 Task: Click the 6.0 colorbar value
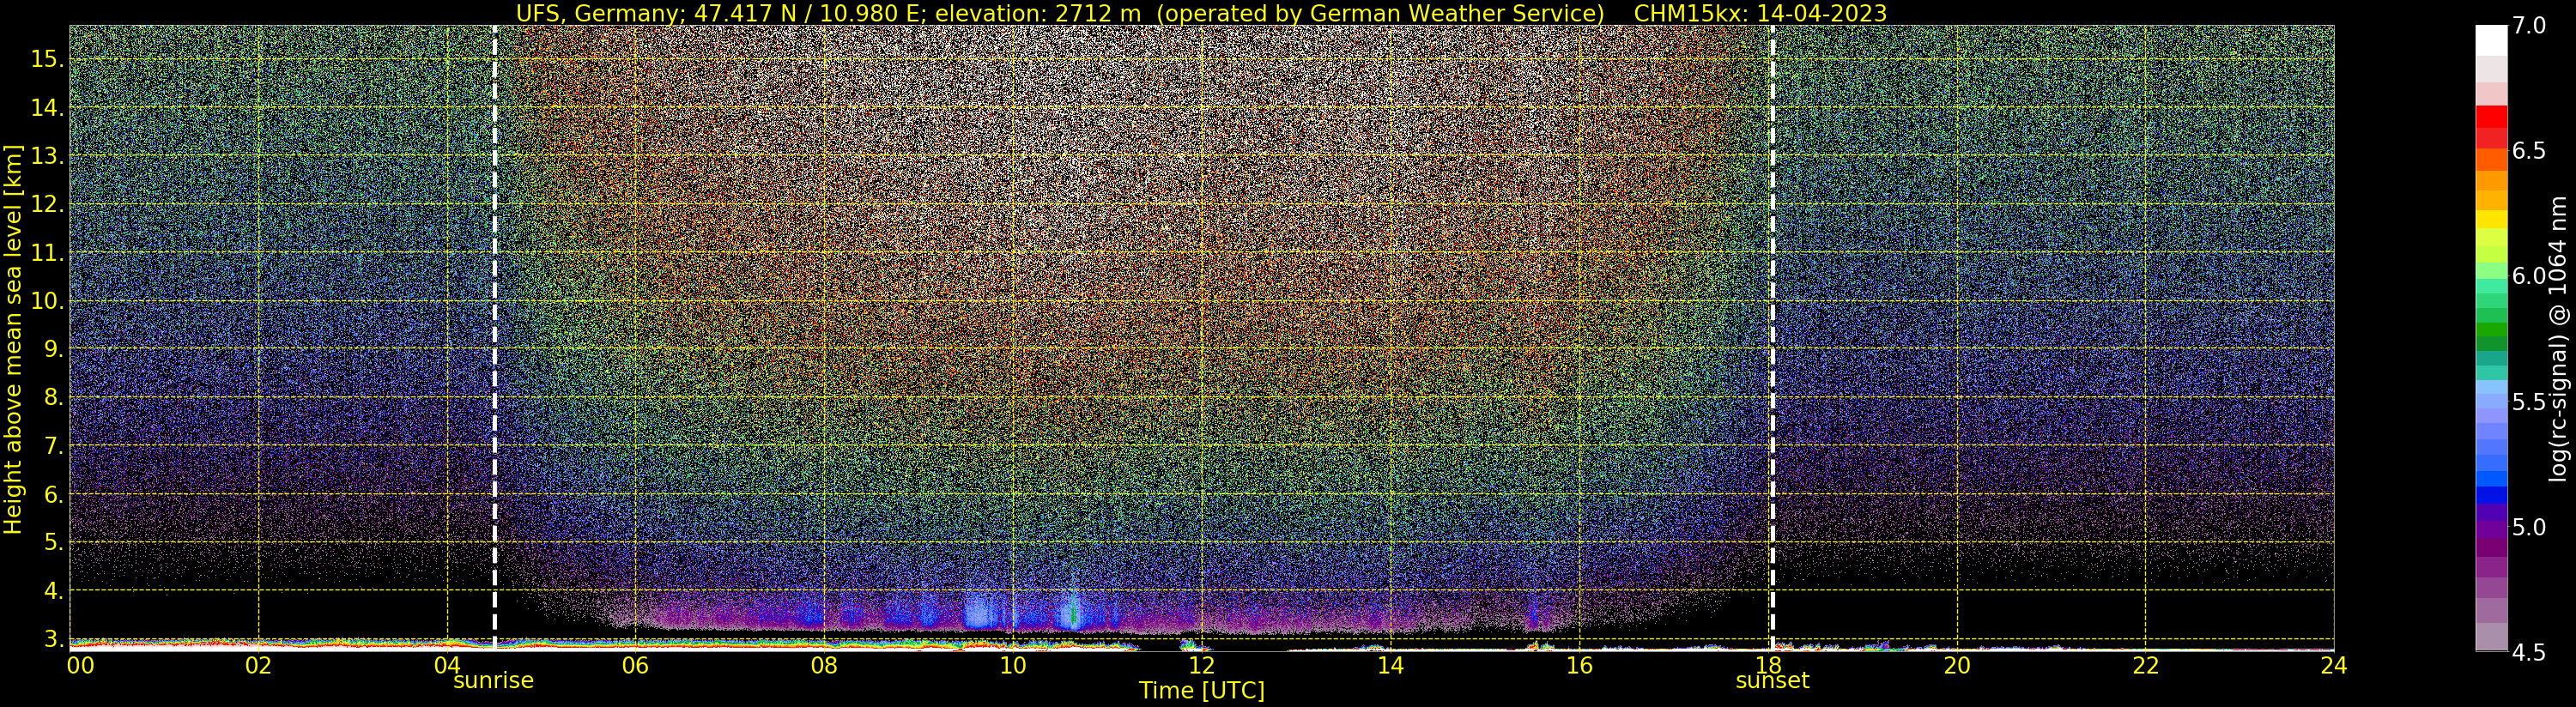[2529, 276]
